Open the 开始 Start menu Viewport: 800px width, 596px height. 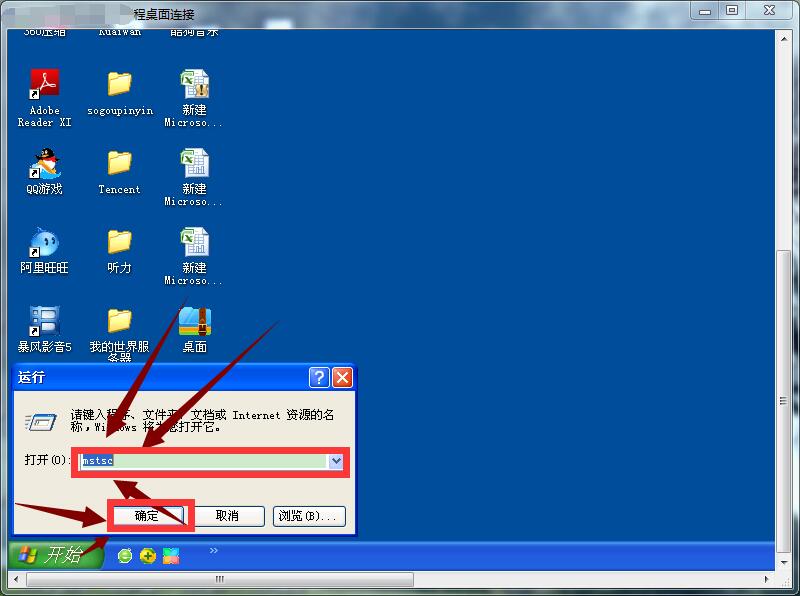(56, 555)
